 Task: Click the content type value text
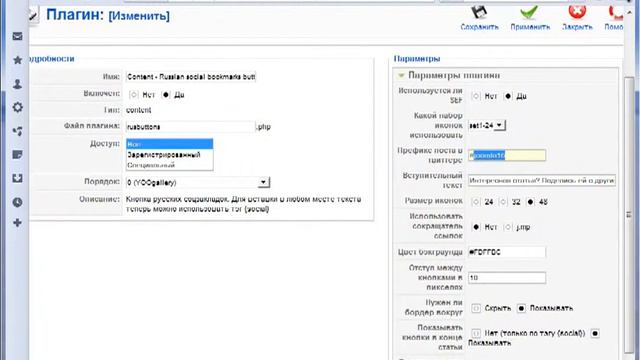tap(139, 110)
